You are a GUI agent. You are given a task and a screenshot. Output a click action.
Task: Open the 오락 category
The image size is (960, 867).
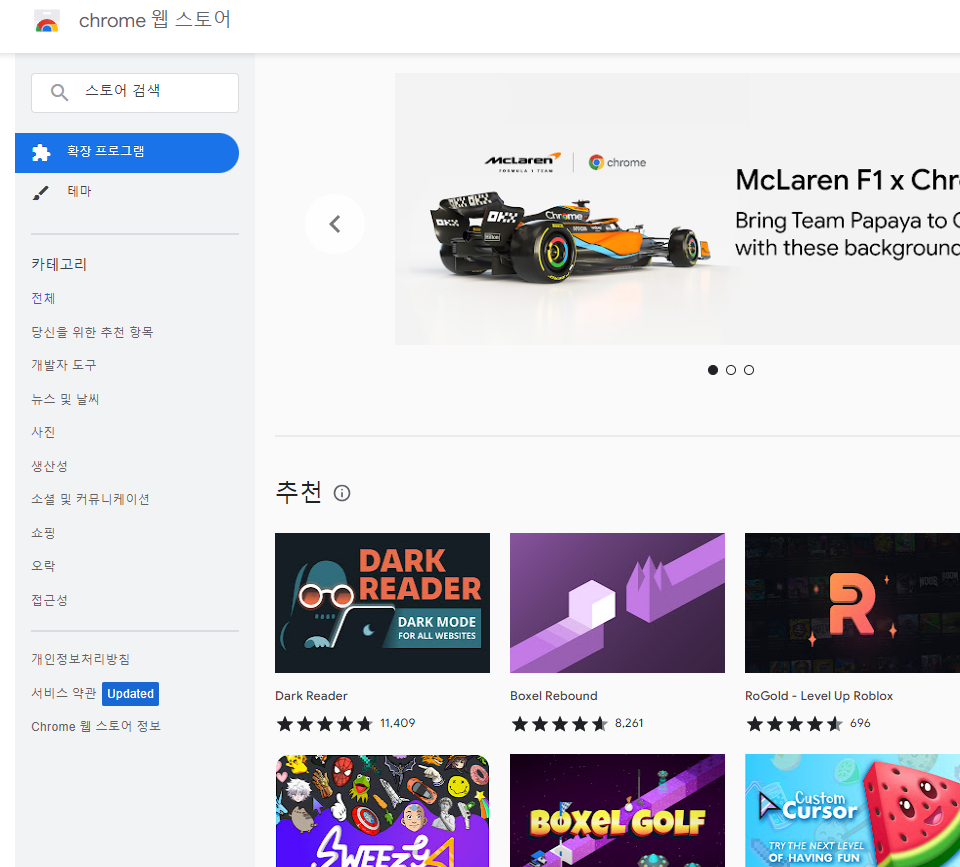43,566
